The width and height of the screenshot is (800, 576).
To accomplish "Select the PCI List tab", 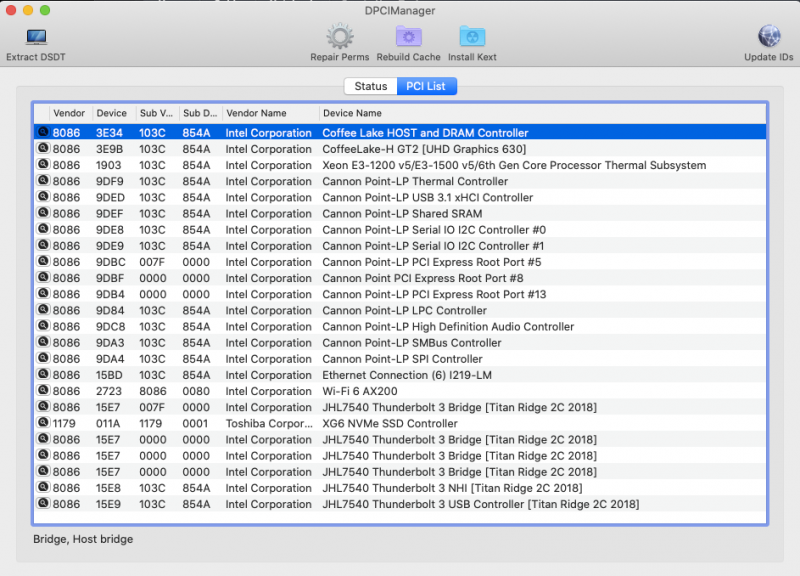I will 427,87.
